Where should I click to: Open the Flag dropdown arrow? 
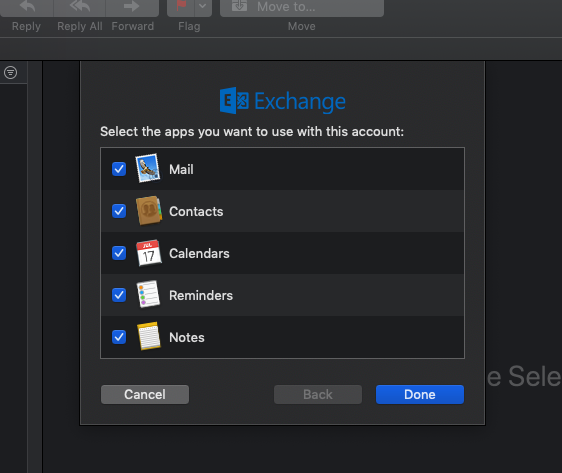(203, 8)
